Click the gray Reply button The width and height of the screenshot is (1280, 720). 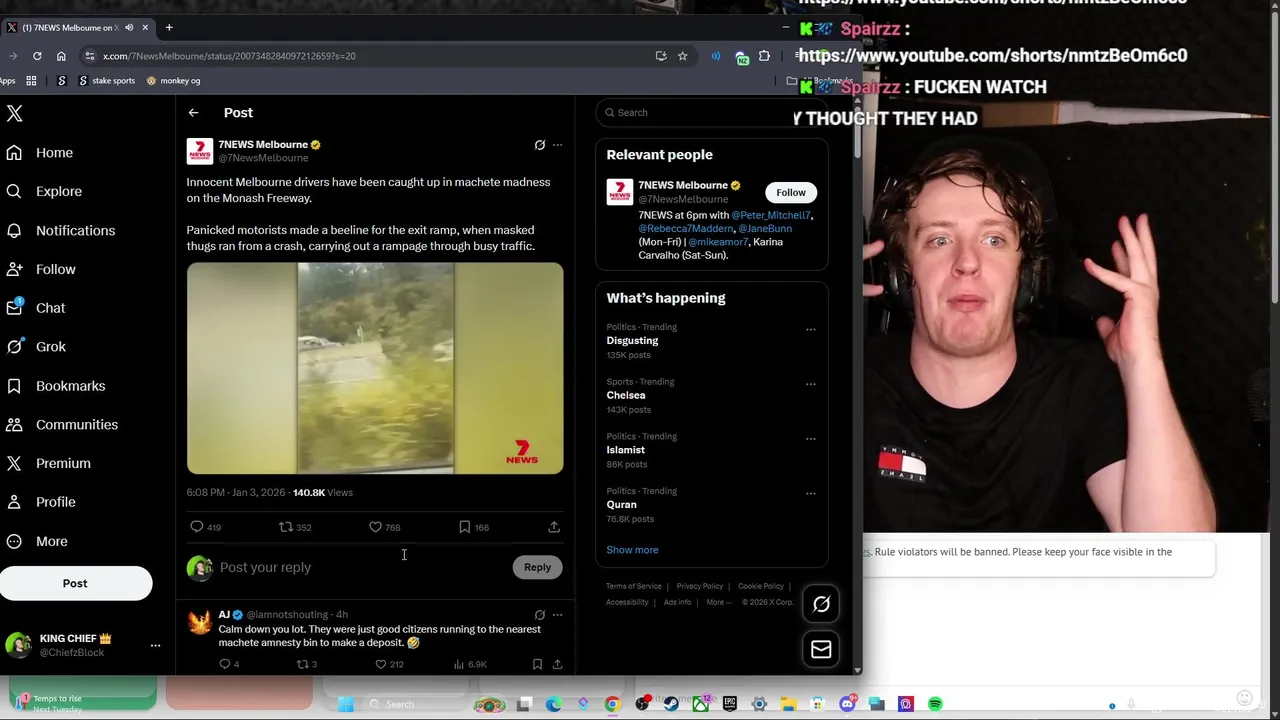(x=537, y=567)
